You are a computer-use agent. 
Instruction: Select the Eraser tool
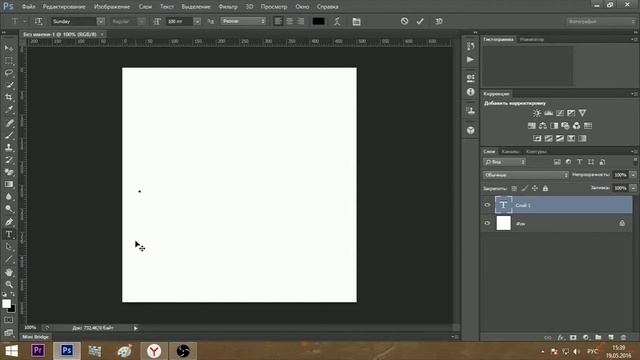(x=9, y=172)
